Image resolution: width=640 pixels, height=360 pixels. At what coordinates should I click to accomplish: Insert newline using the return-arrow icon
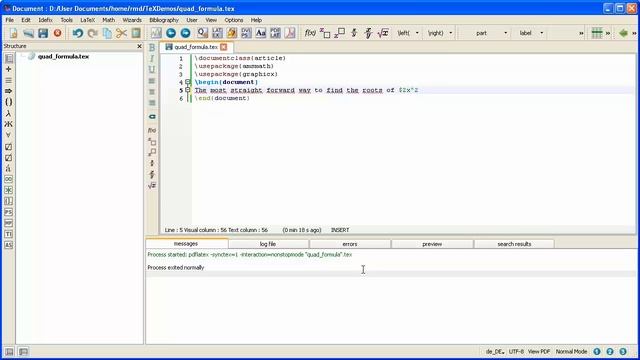[152, 117]
